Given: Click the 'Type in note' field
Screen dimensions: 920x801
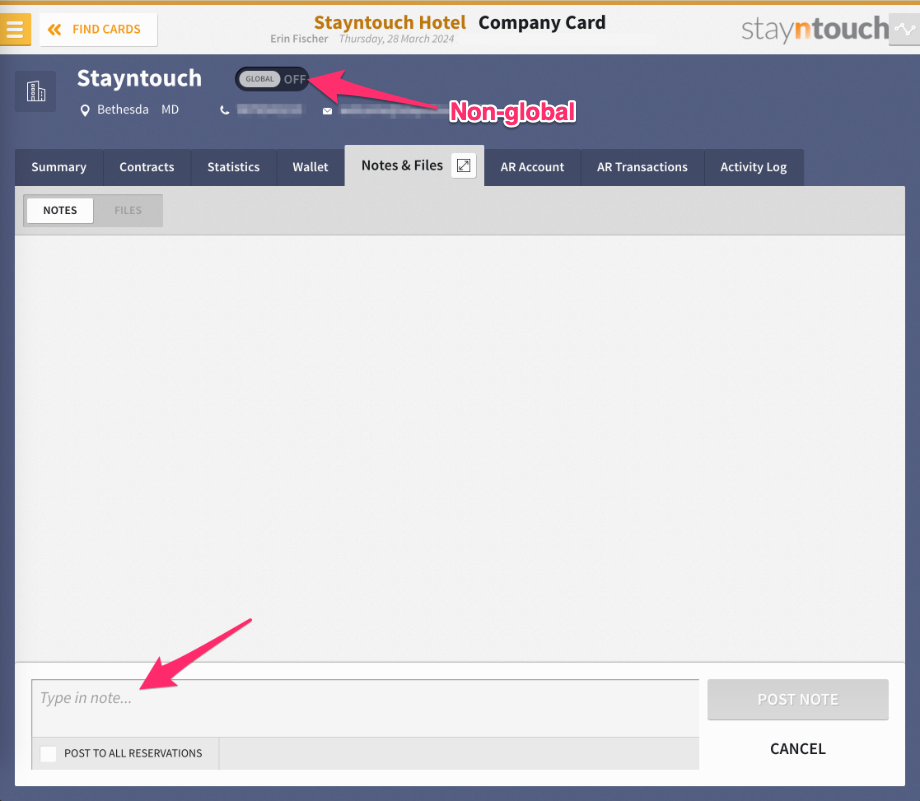Looking at the screenshot, I should coord(365,708).
